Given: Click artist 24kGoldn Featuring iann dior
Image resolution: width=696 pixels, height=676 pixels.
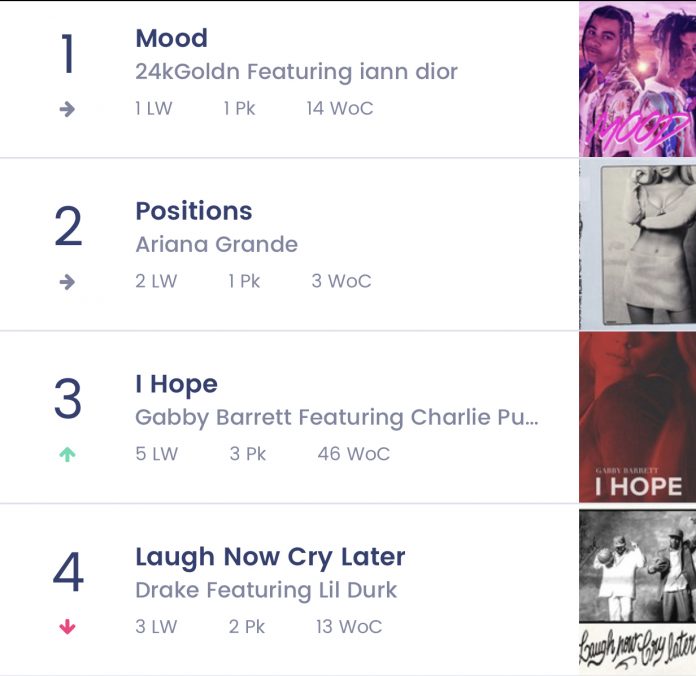Looking at the screenshot, I should [297, 71].
